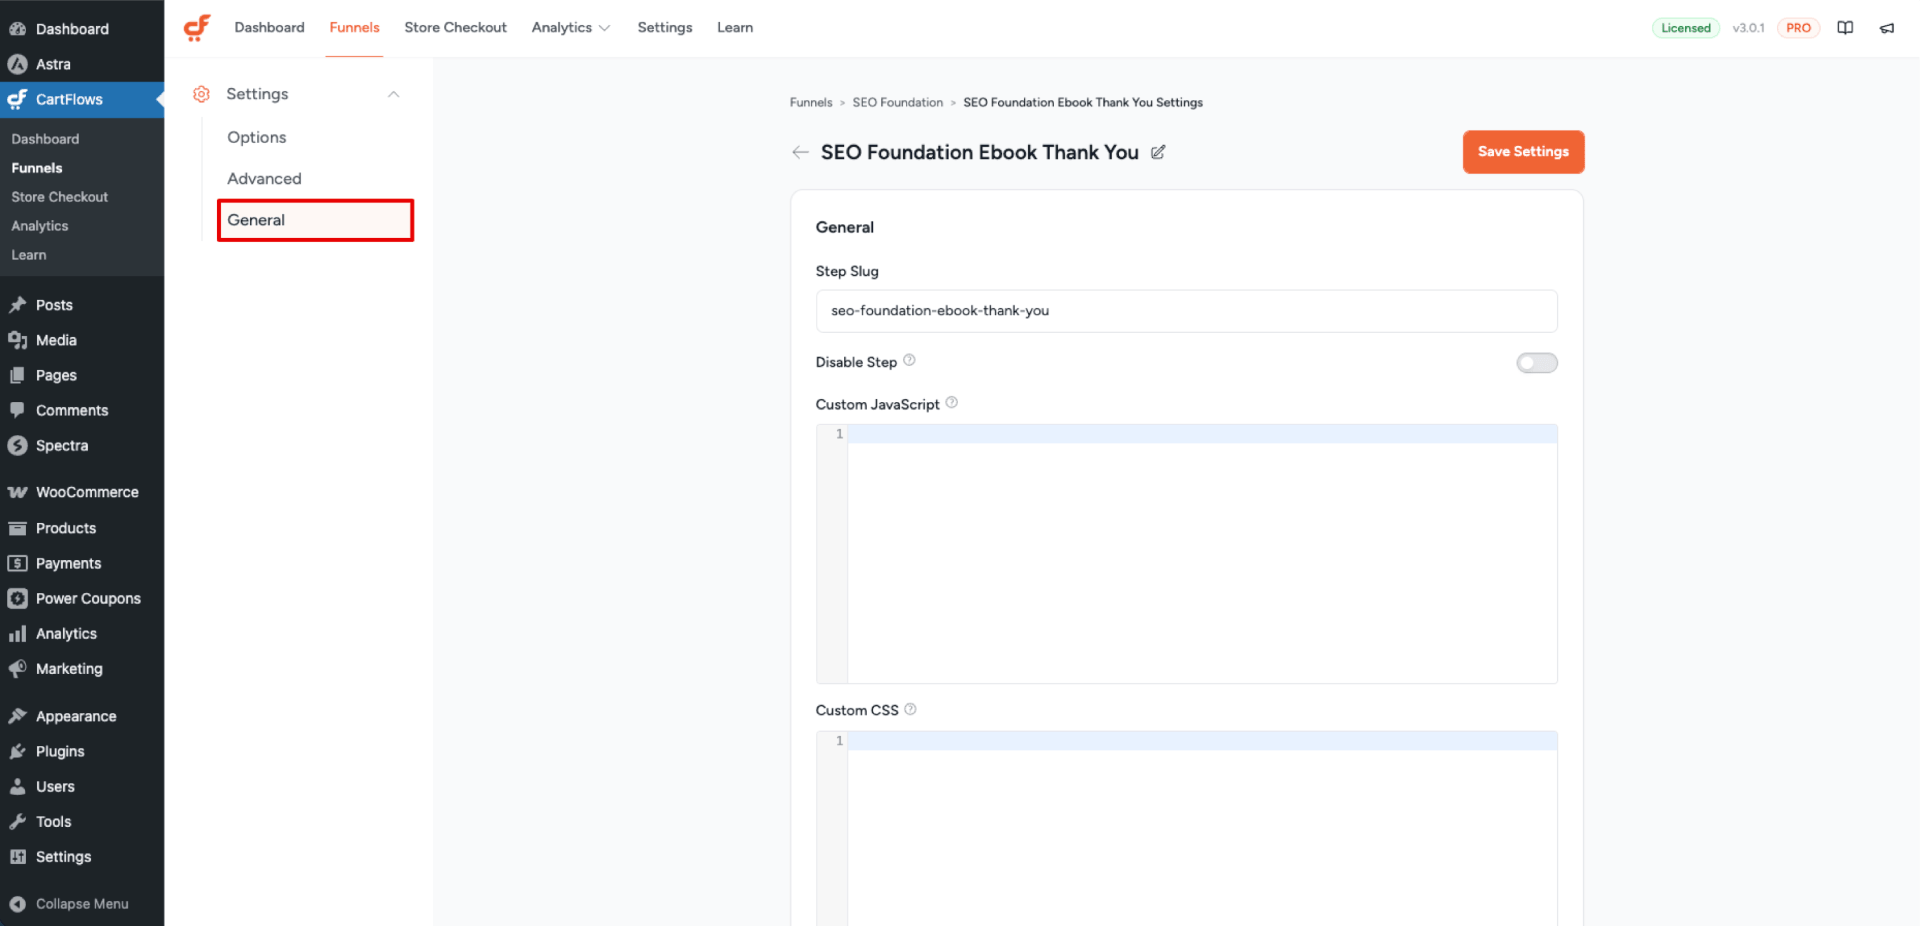This screenshot has height=926, width=1920.
Task: Go back using the left arrow icon
Action: click(x=800, y=152)
